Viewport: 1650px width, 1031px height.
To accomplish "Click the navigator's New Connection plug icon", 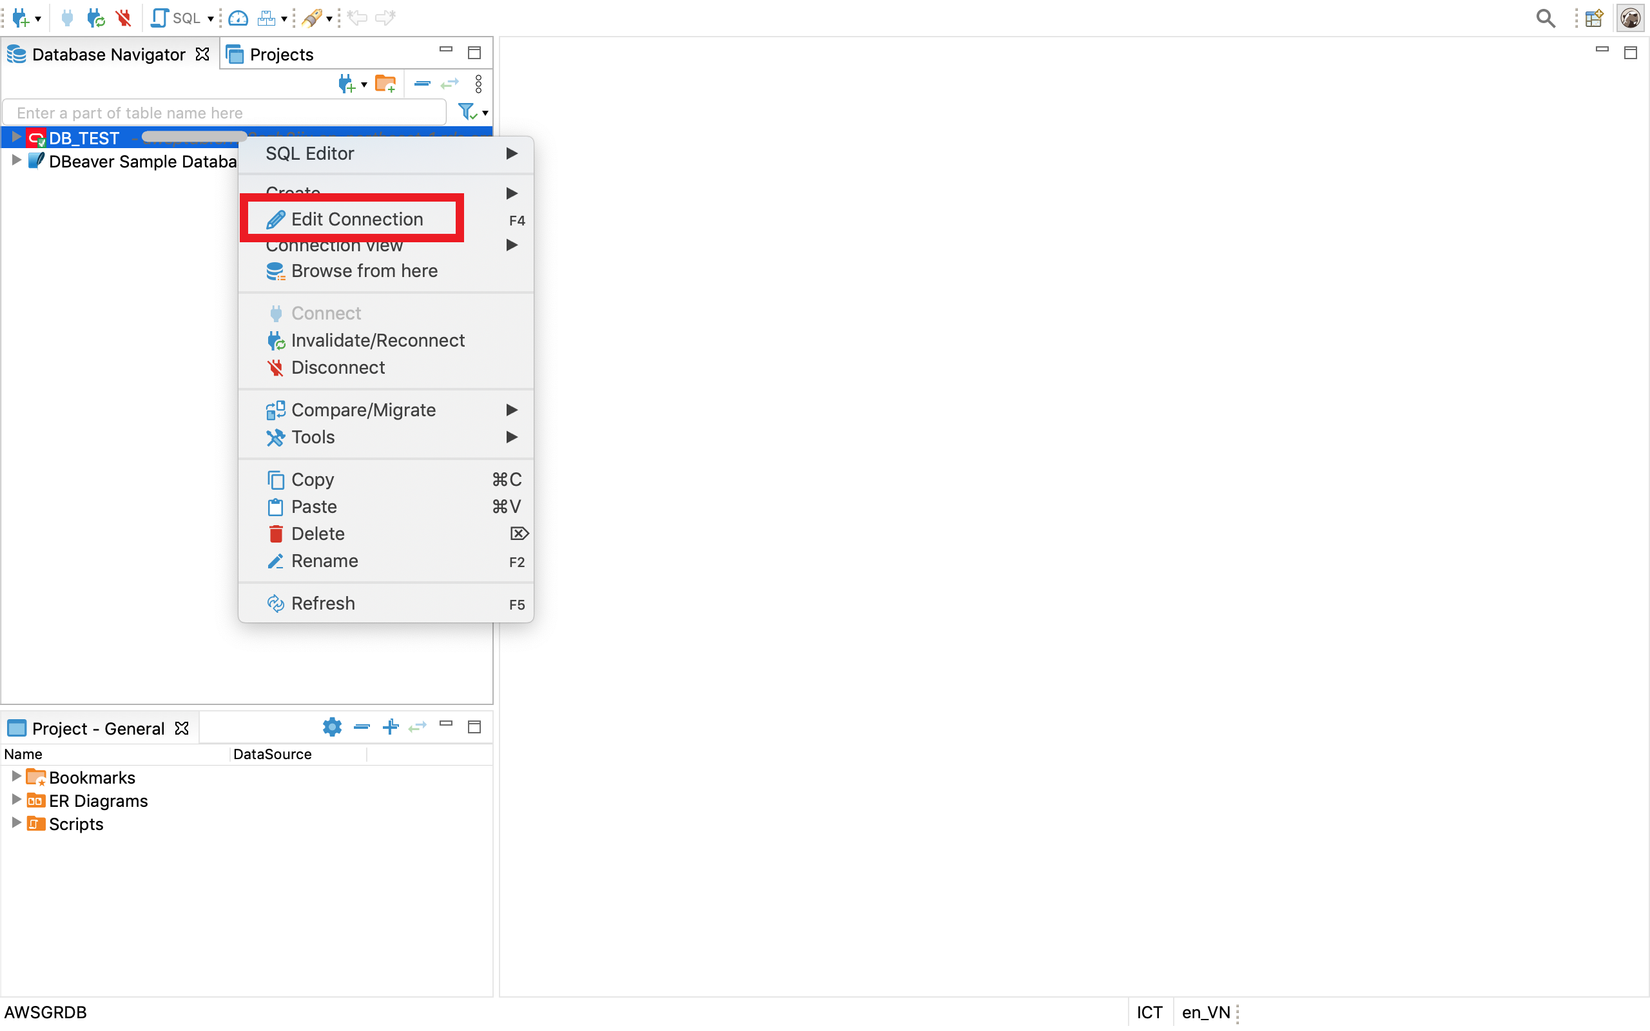I will (346, 84).
